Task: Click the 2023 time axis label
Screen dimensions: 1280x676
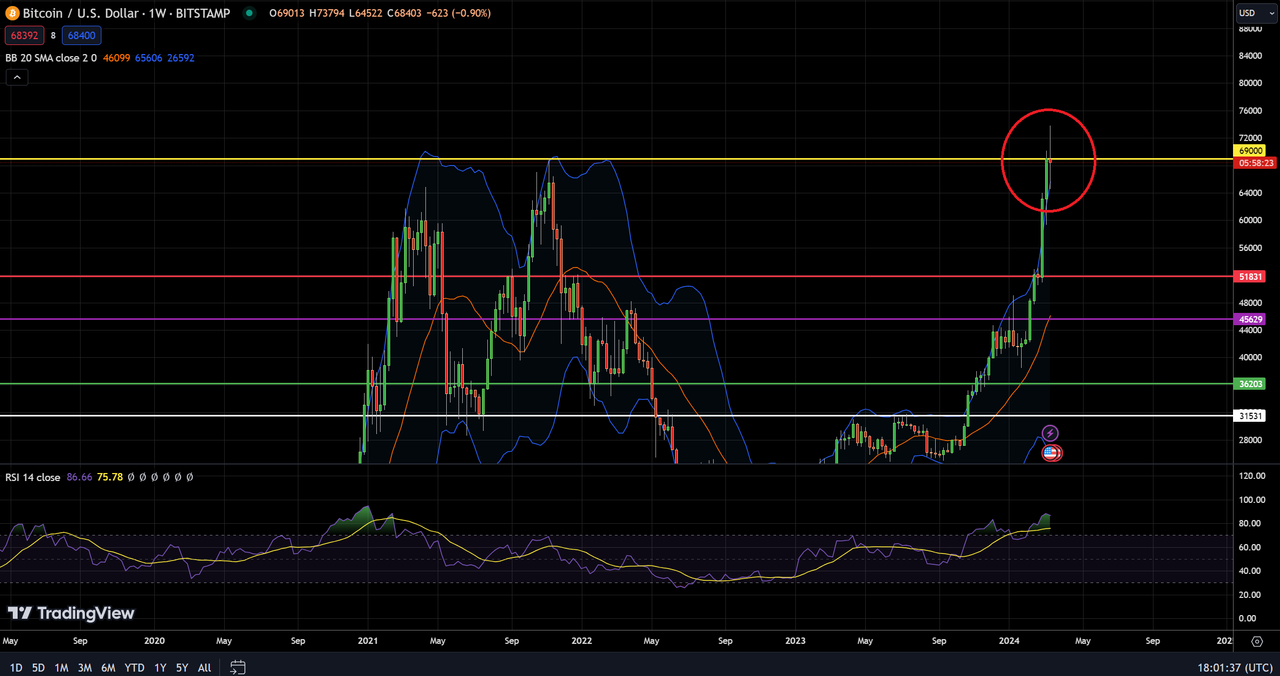Action: pos(796,640)
